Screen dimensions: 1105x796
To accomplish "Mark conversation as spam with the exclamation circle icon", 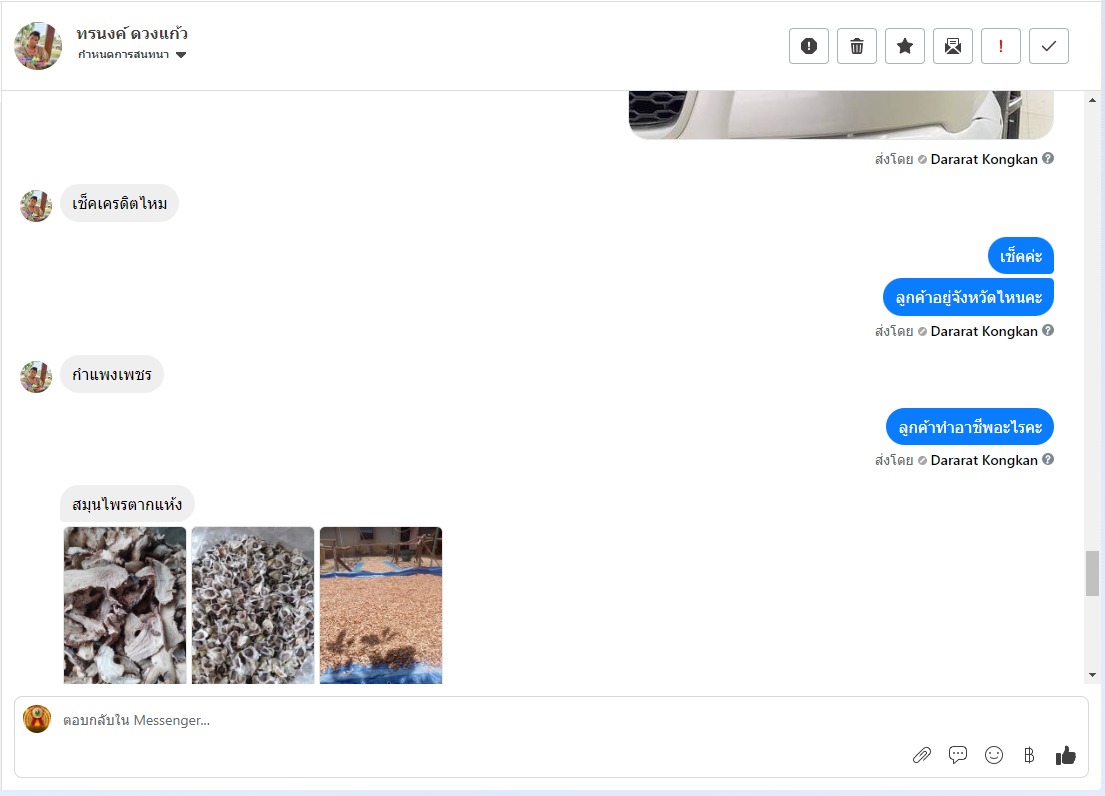I will click(808, 46).
